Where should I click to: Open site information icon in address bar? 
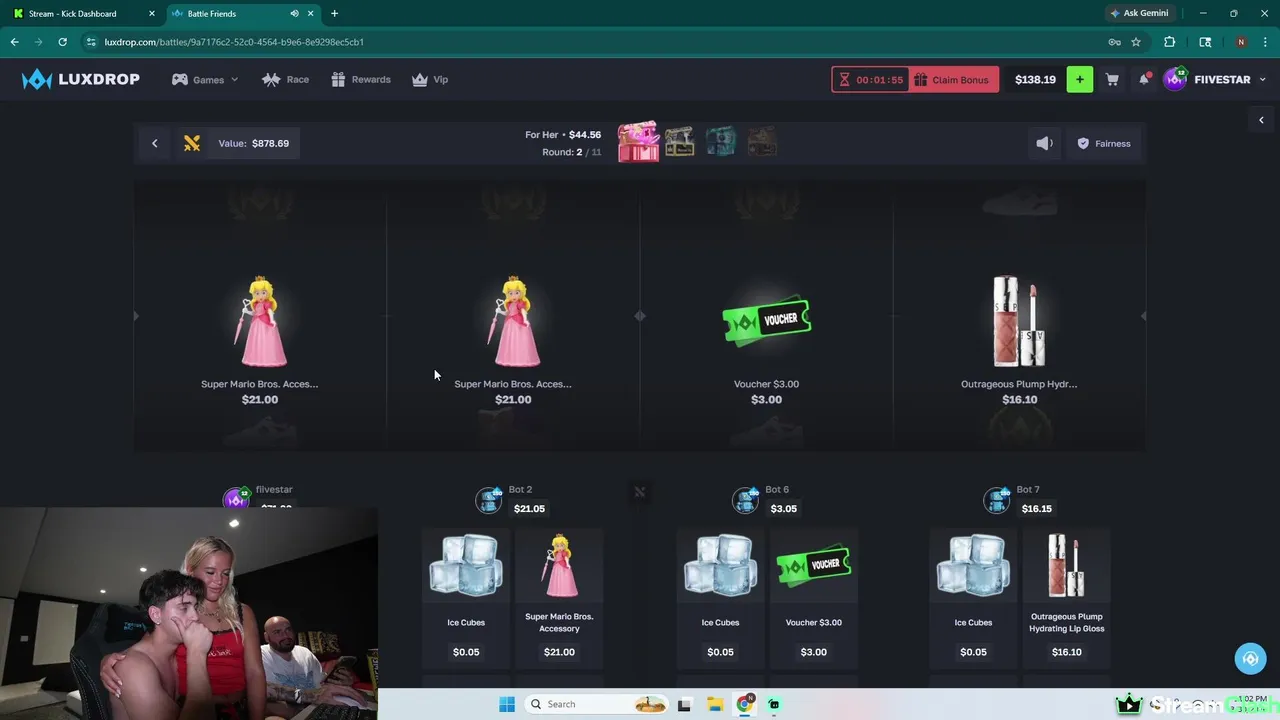click(x=91, y=42)
